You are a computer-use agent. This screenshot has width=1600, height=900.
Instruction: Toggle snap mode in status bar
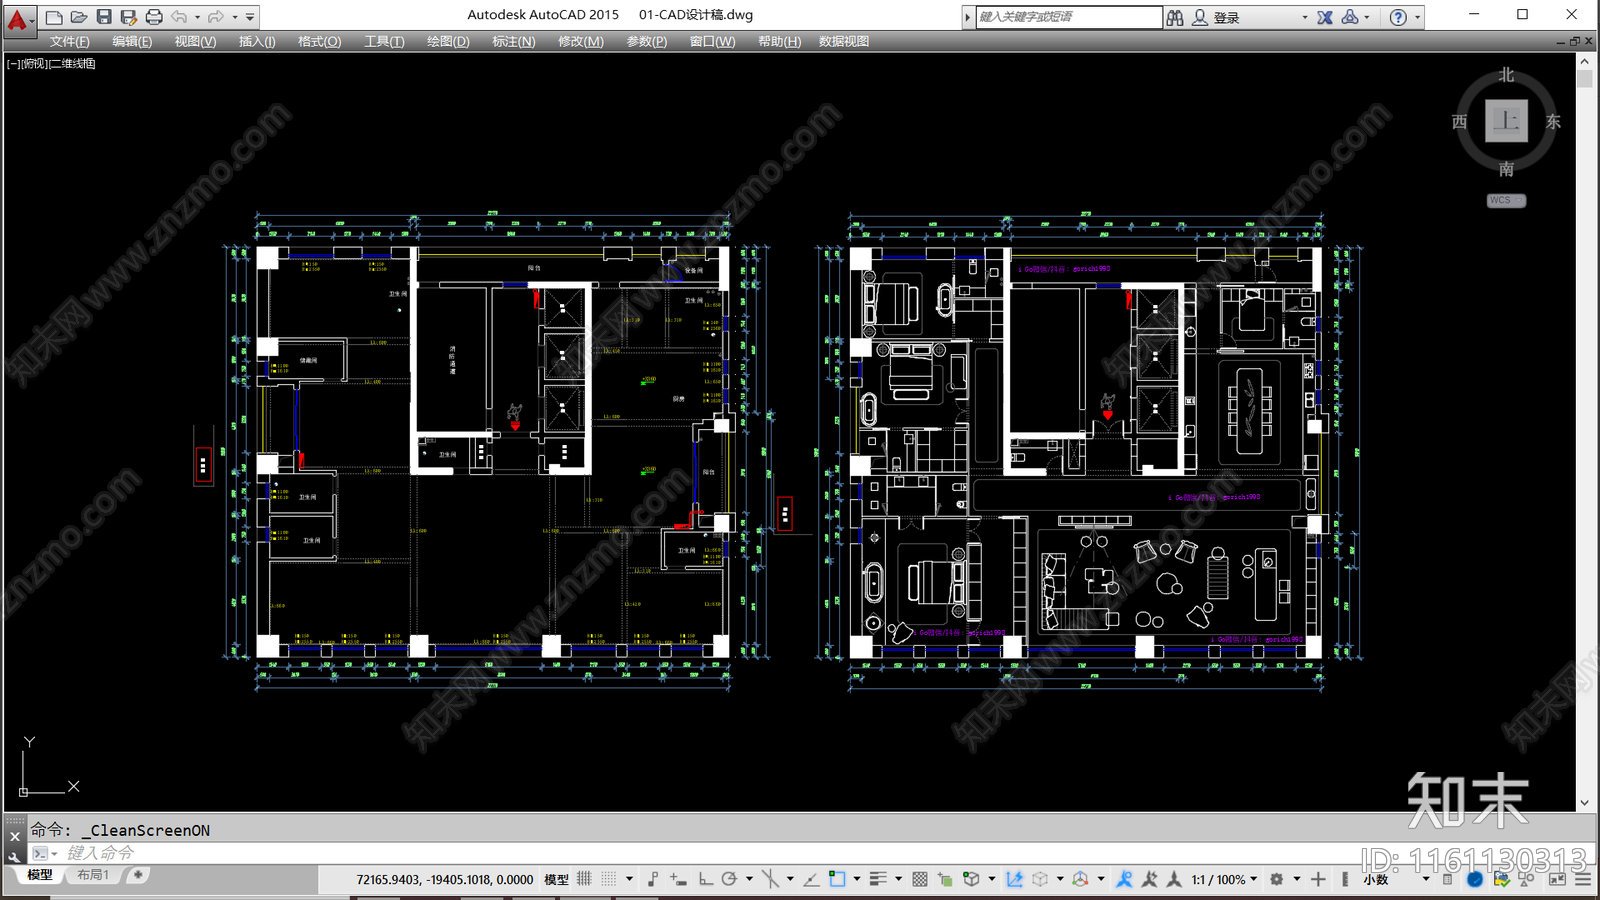[x=608, y=879]
